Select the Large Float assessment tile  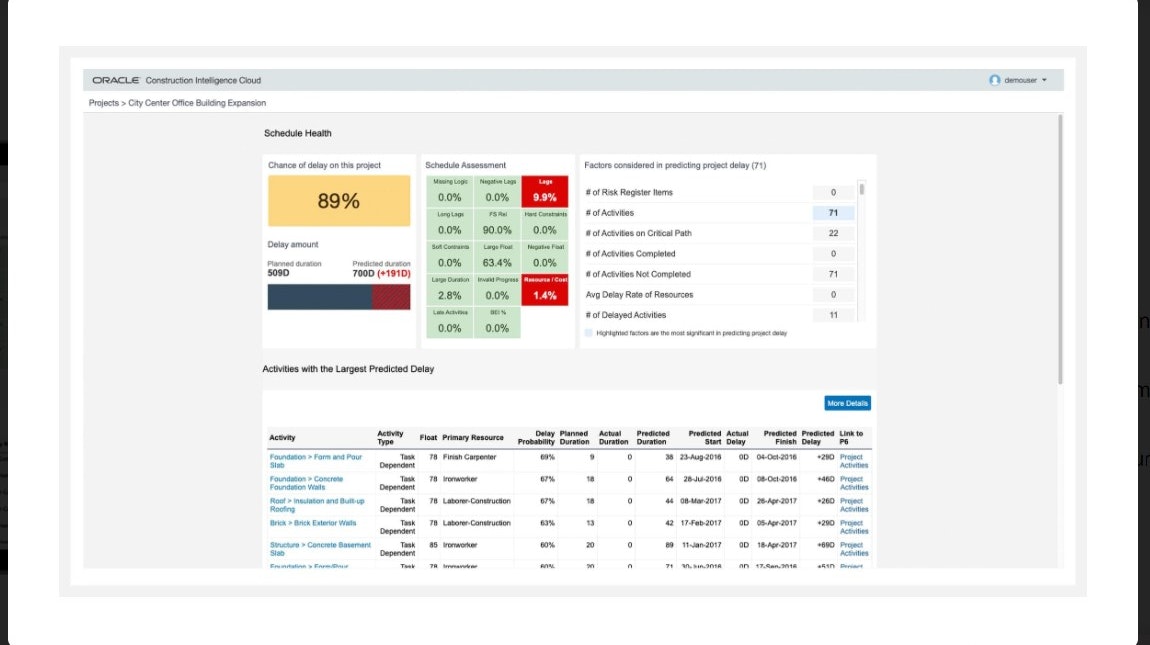[x=496, y=257]
